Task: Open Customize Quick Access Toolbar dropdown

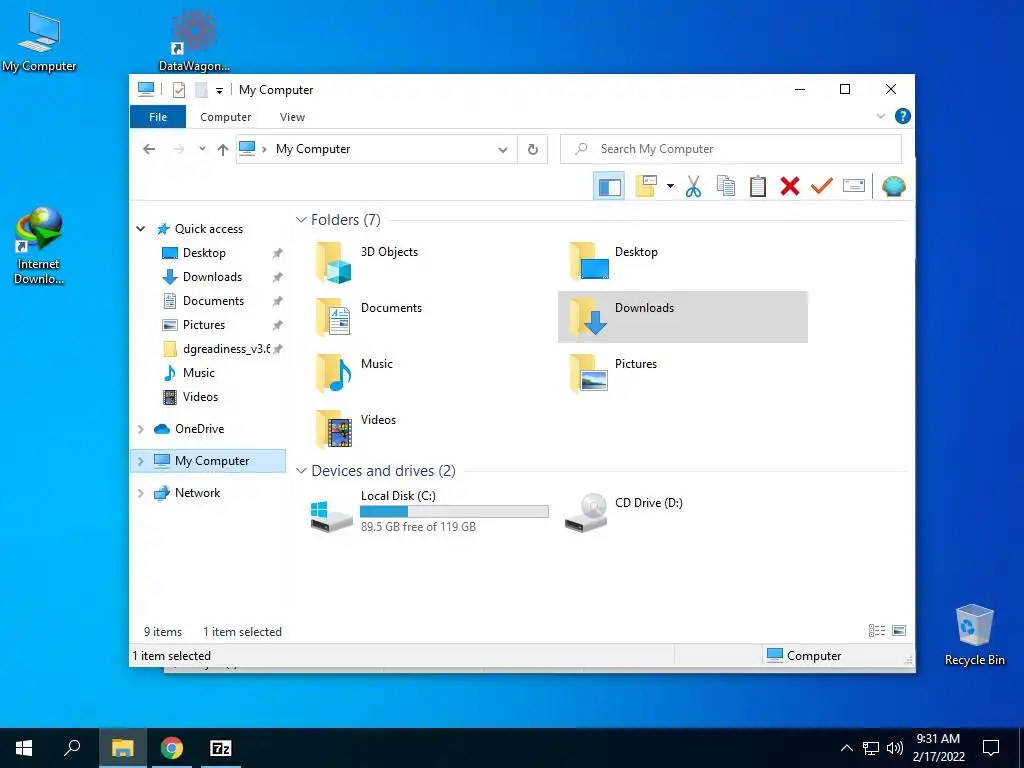Action: (219, 90)
